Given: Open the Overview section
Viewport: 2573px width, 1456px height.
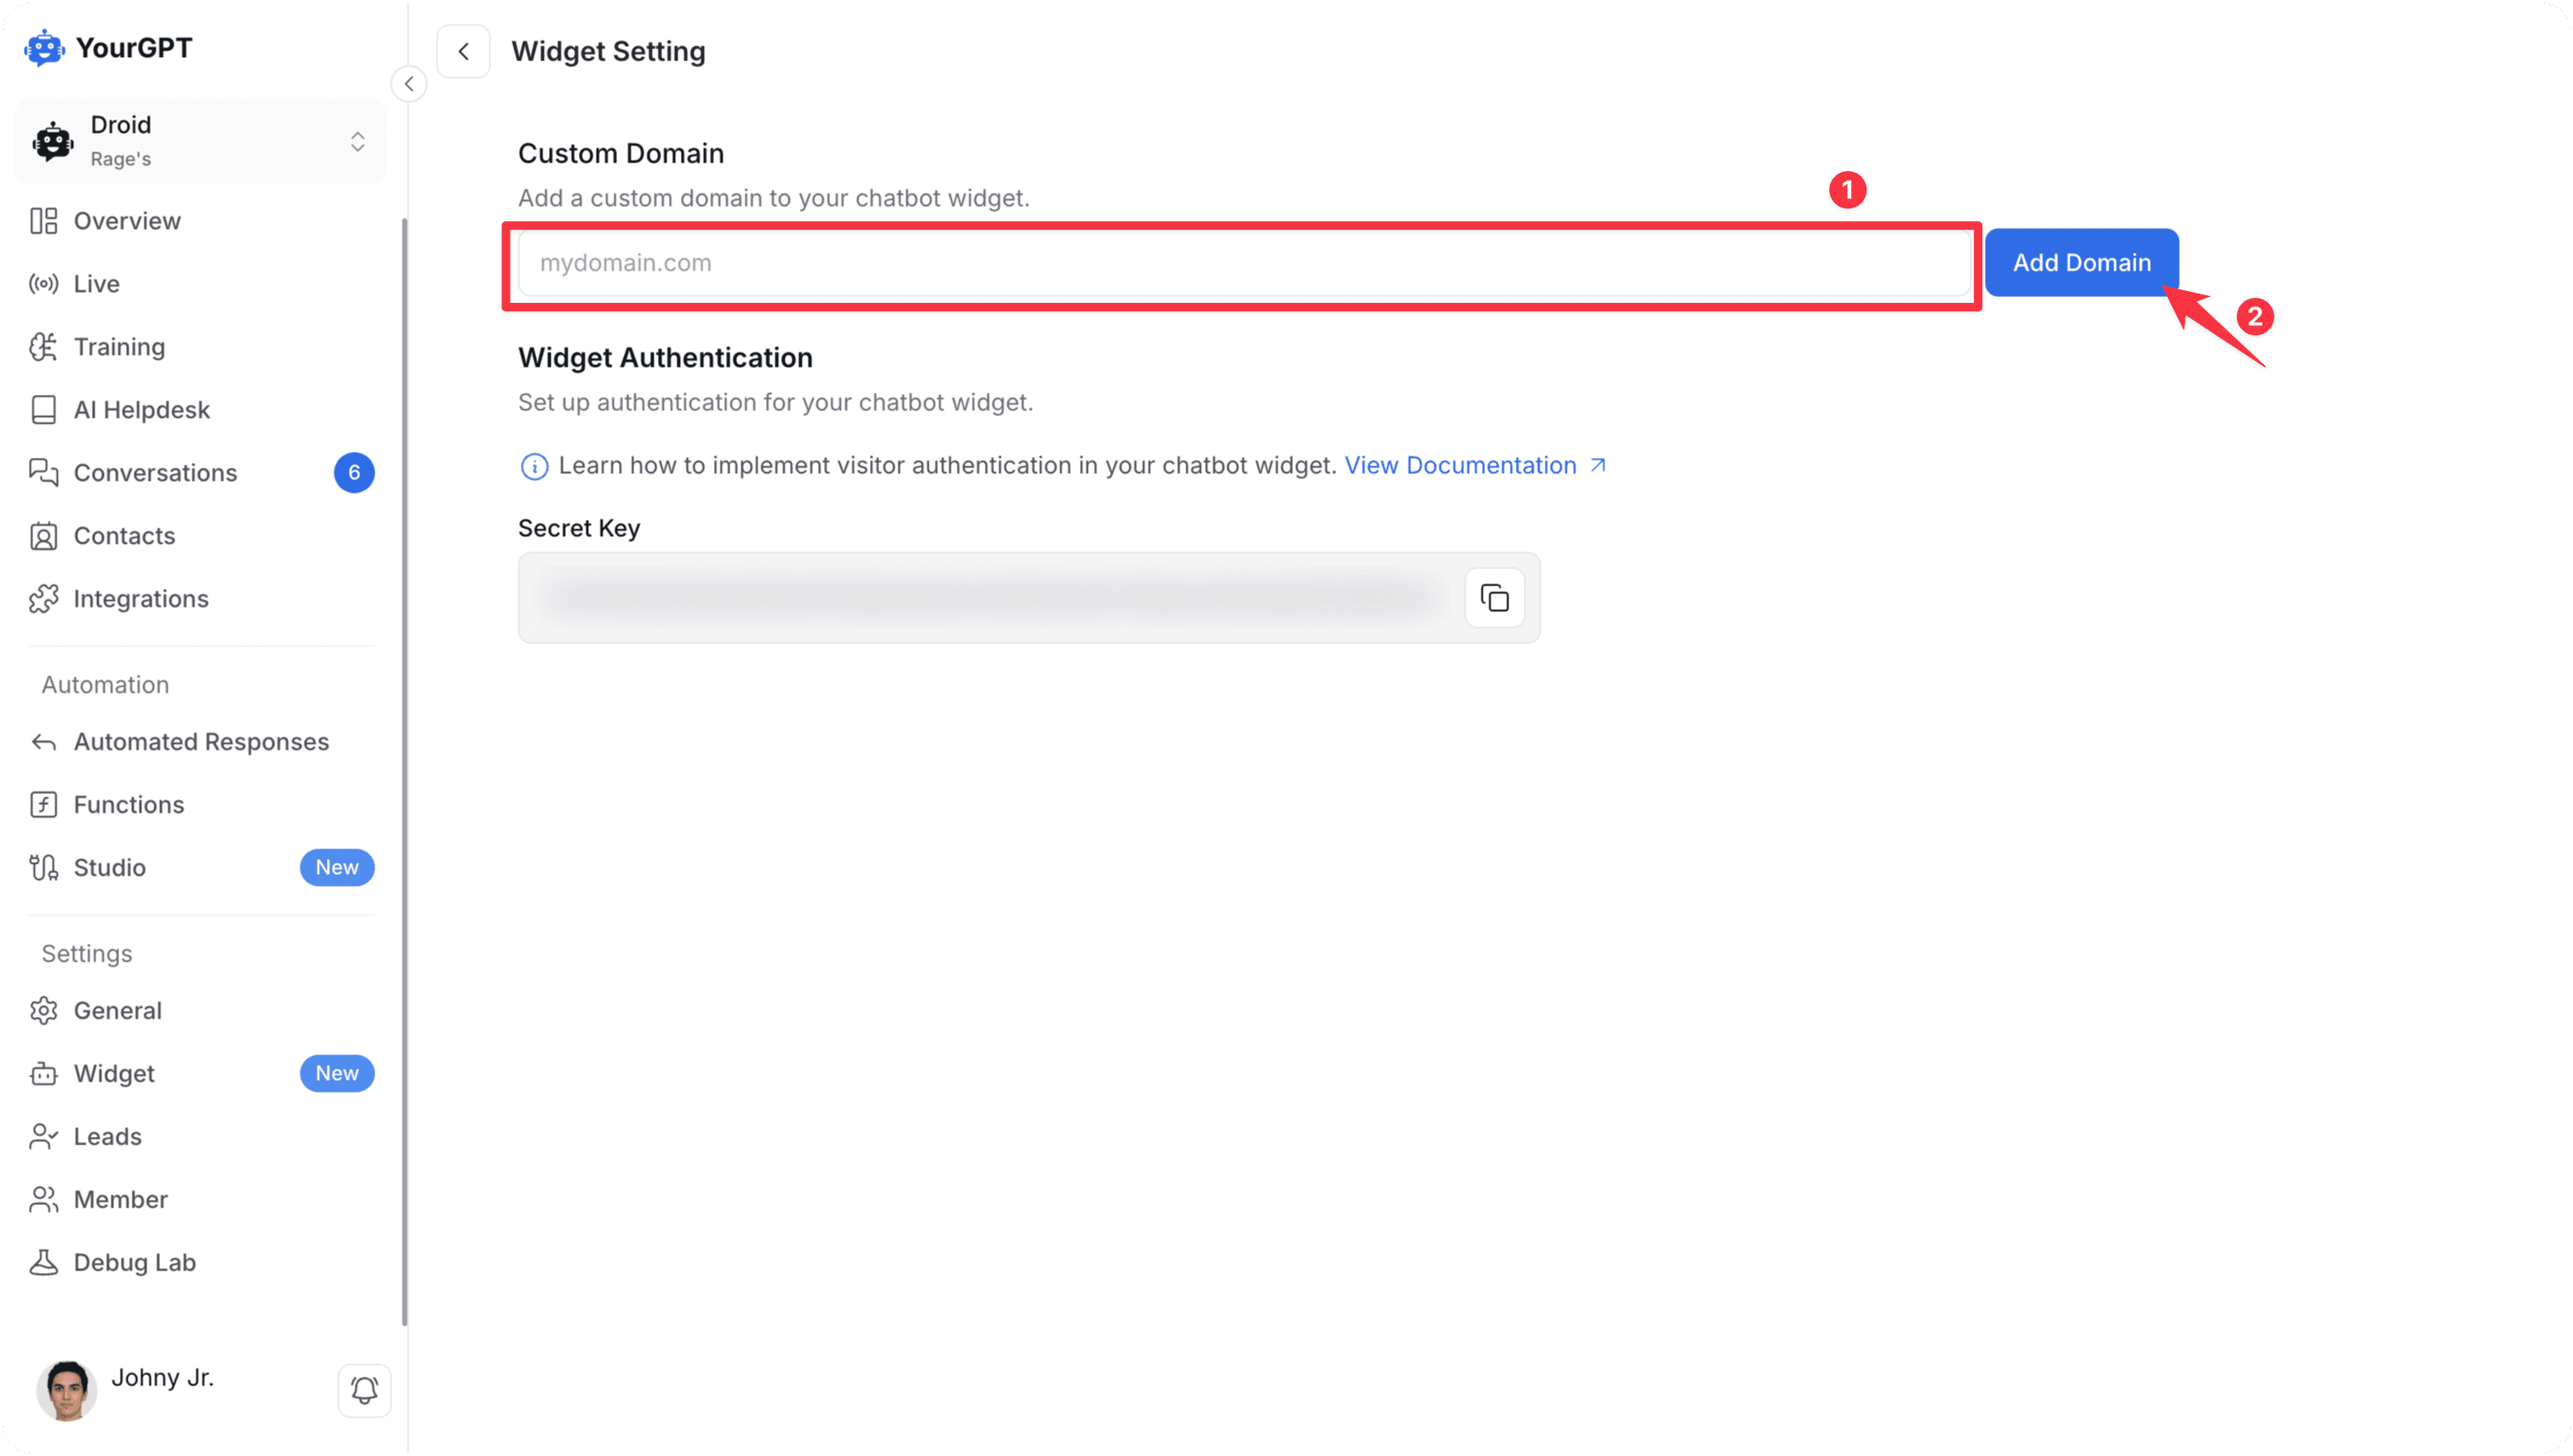Looking at the screenshot, I should [127, 220].
